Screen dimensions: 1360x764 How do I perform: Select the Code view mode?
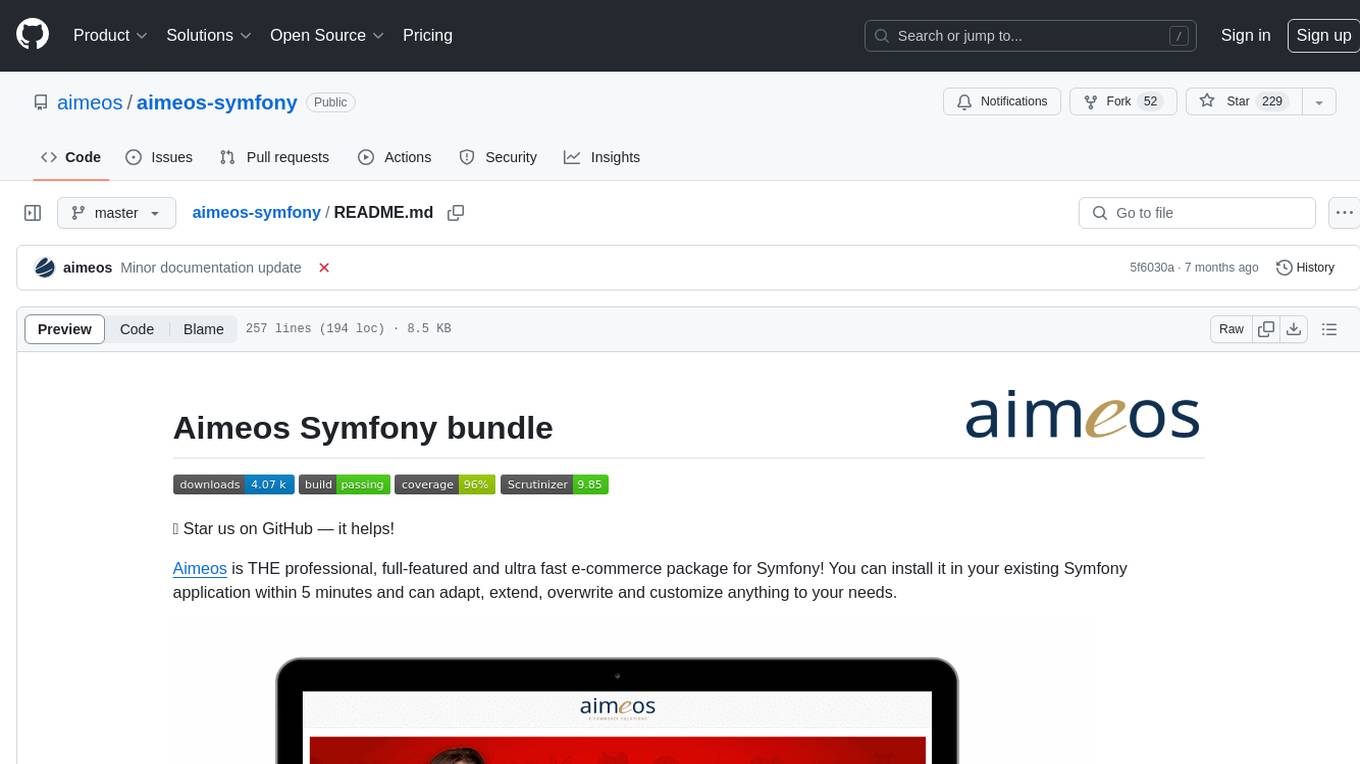point(137,329)
